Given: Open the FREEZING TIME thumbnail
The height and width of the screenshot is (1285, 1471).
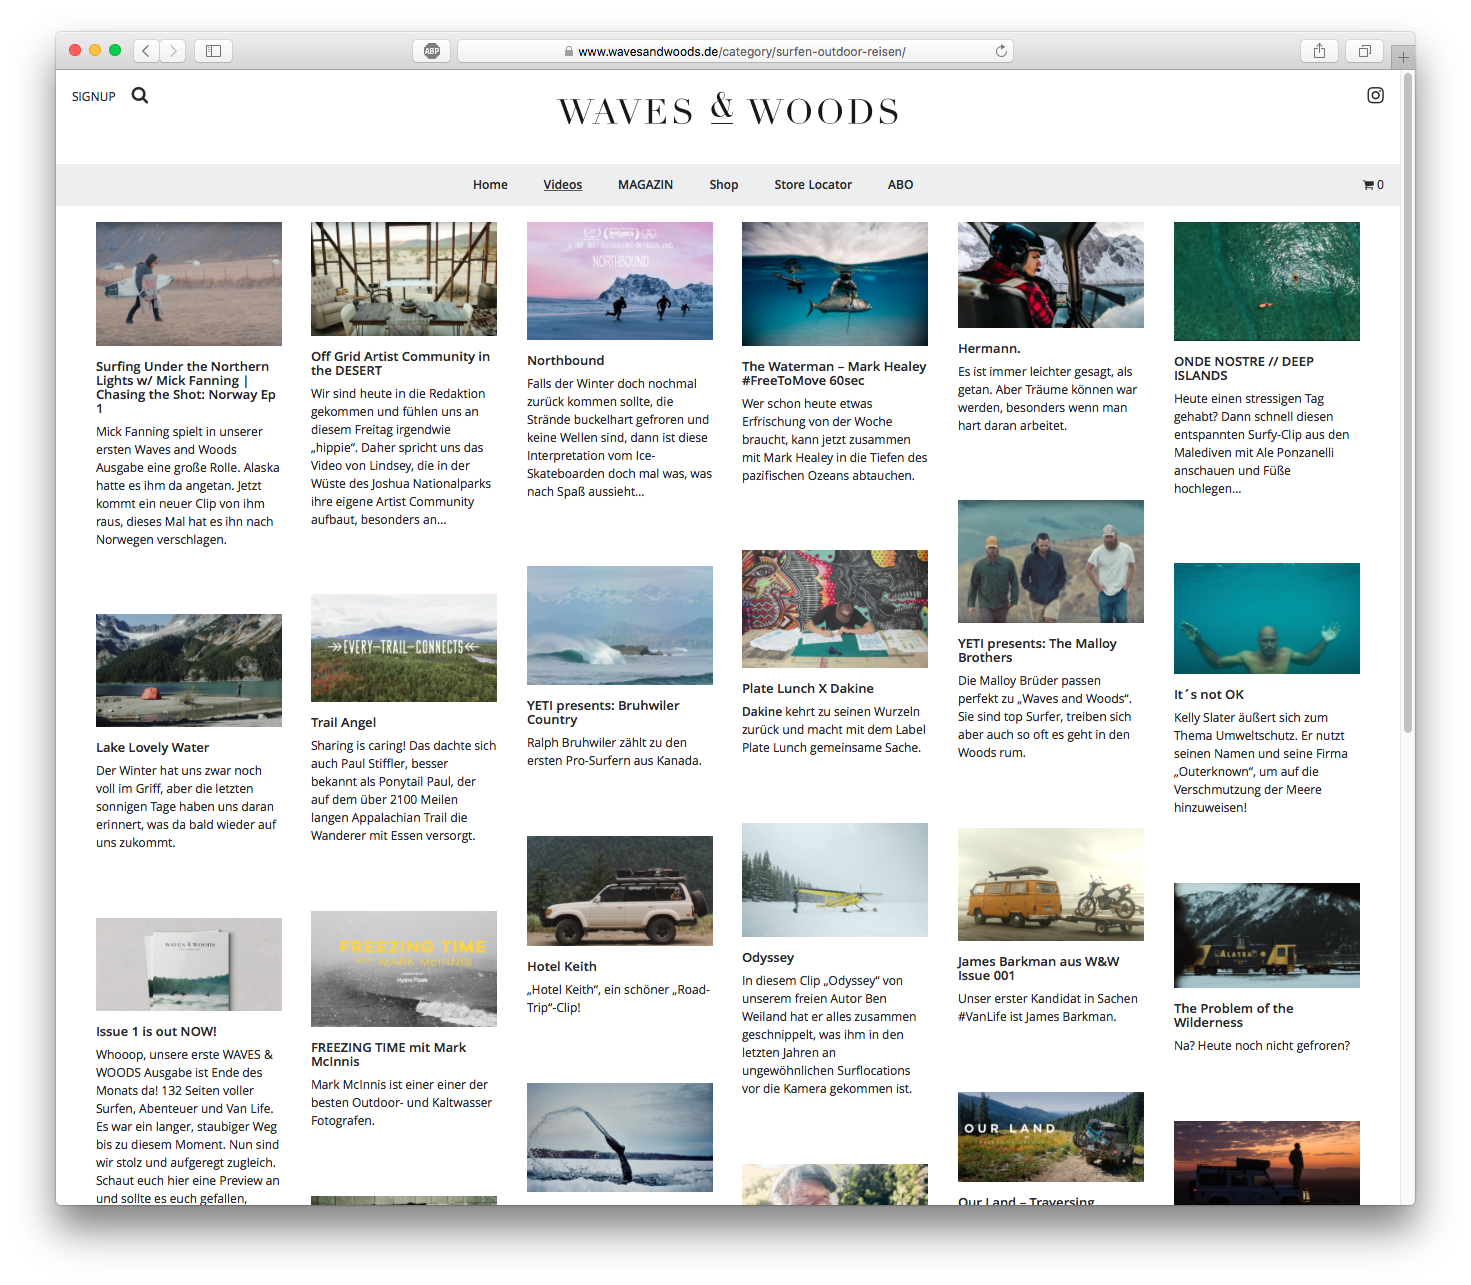Looking at the screenshot, I should click(404, 969).
